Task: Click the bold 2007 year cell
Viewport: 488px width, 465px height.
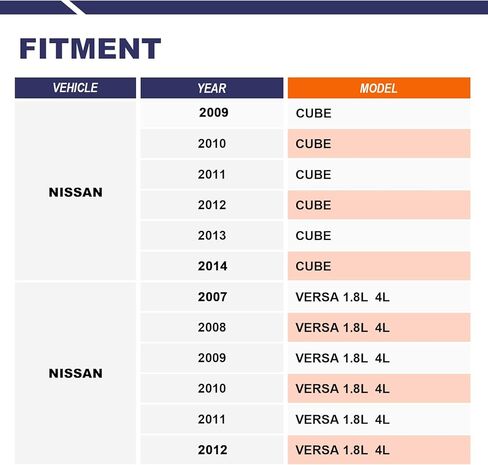Action: pyautogui.click(x=212, y=297)
